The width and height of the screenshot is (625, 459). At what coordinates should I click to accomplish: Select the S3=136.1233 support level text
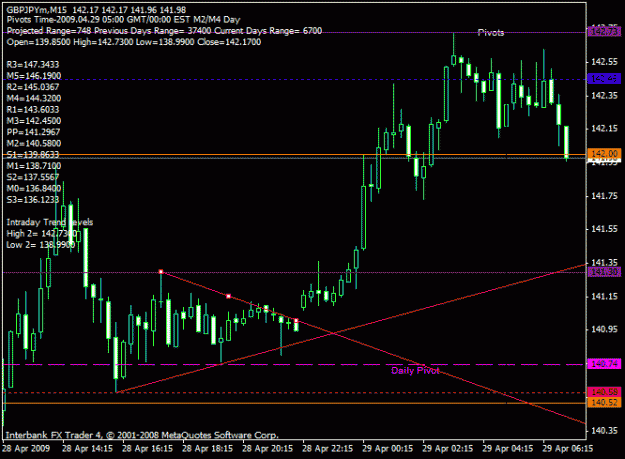click(33, 199)
